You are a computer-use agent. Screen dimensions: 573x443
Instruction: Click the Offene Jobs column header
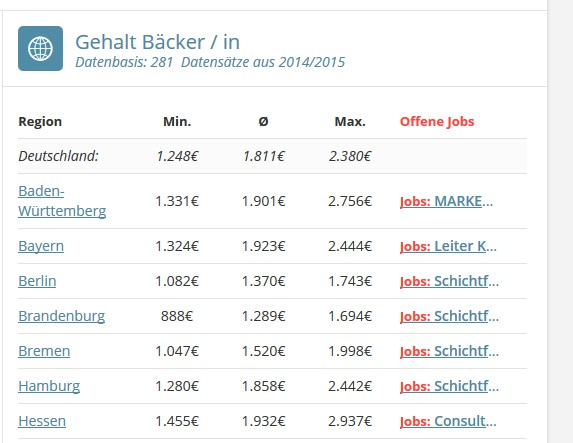tap(437, 121)
